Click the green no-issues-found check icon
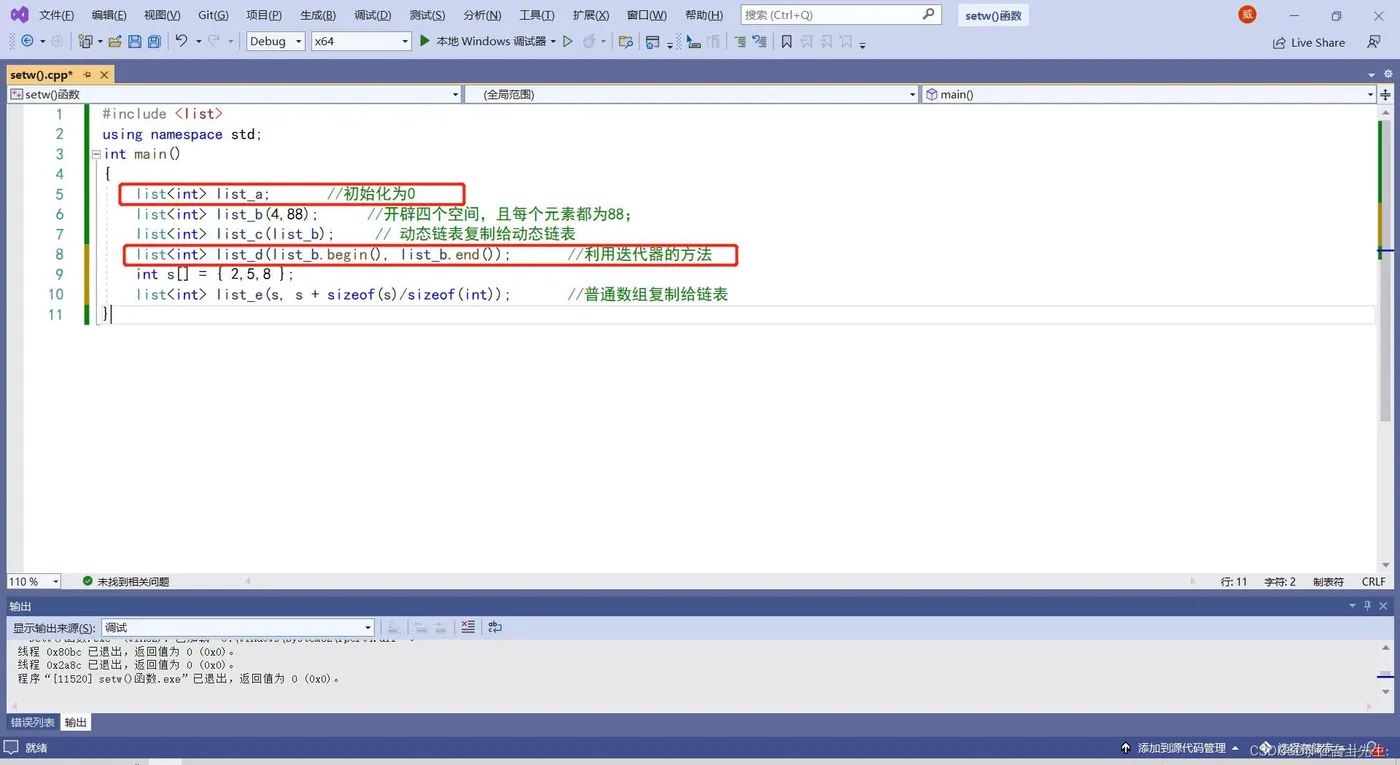 pos(88,581)
